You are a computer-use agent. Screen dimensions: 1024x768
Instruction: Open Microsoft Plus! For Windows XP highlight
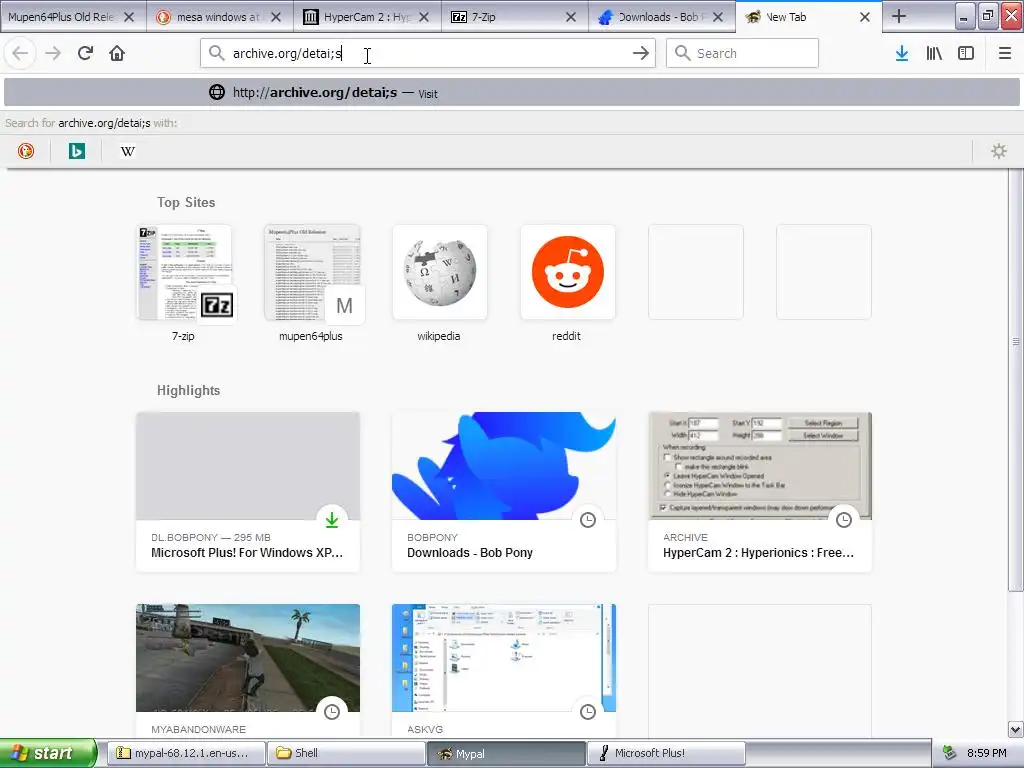tap(248, 492)
